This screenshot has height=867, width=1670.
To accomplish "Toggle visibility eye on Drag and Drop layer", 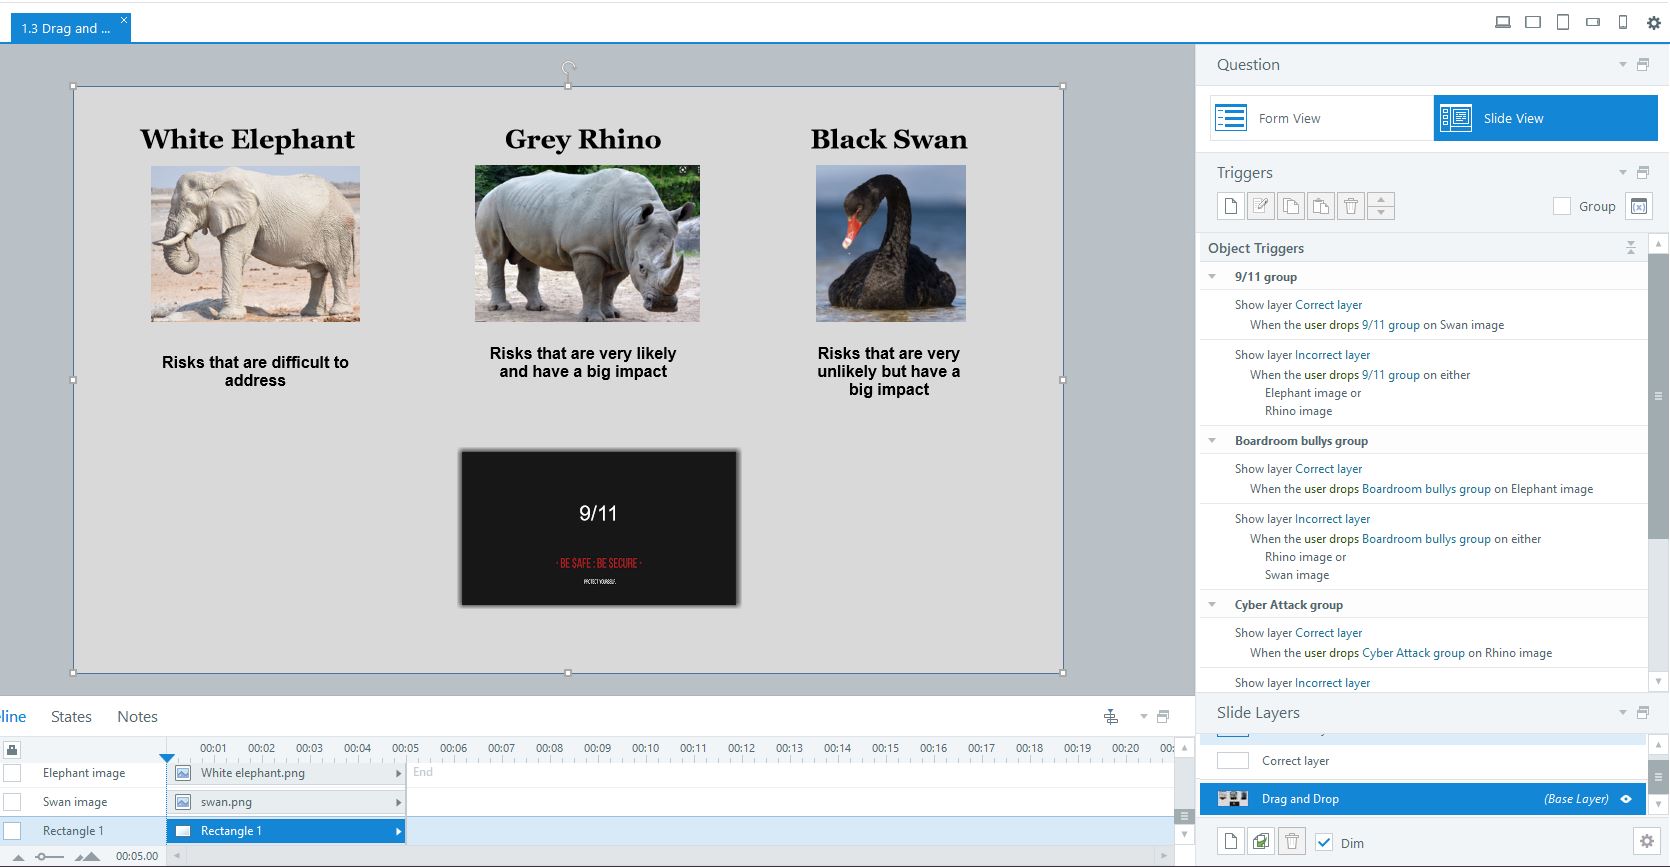I will tap(1626, 799).
